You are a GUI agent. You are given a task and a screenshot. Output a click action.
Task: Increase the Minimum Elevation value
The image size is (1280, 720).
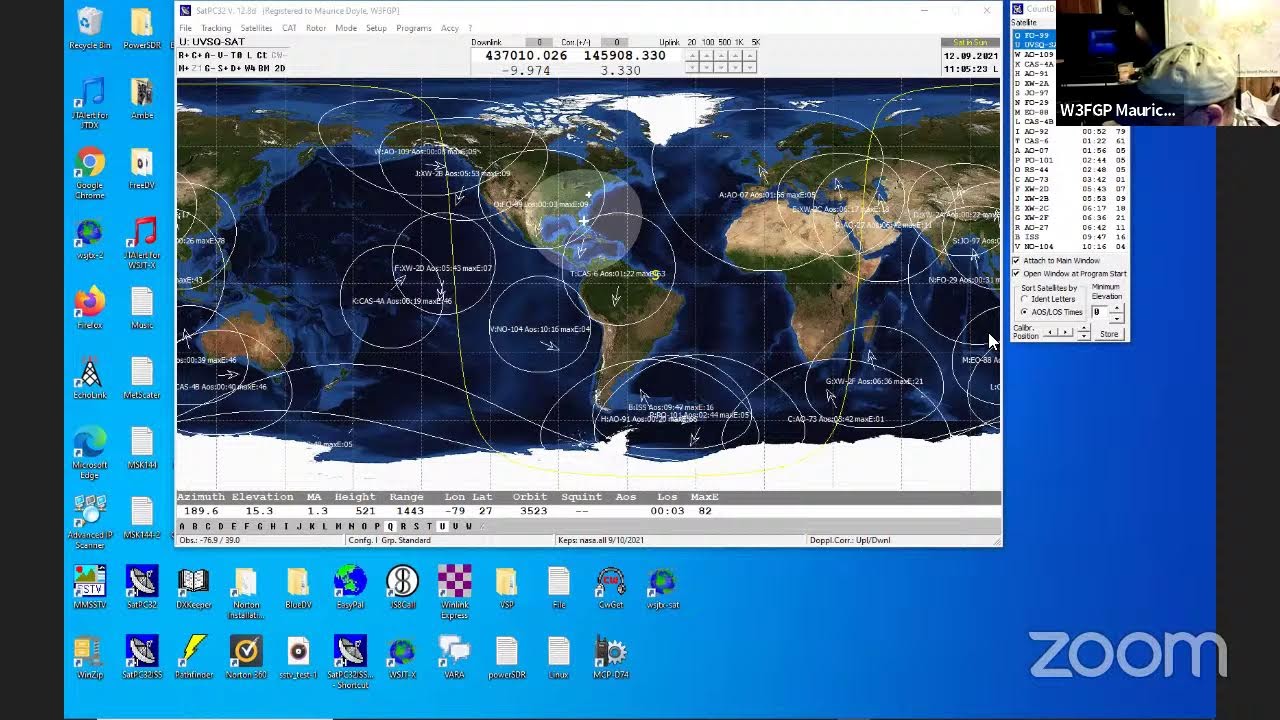(1116, 308)
